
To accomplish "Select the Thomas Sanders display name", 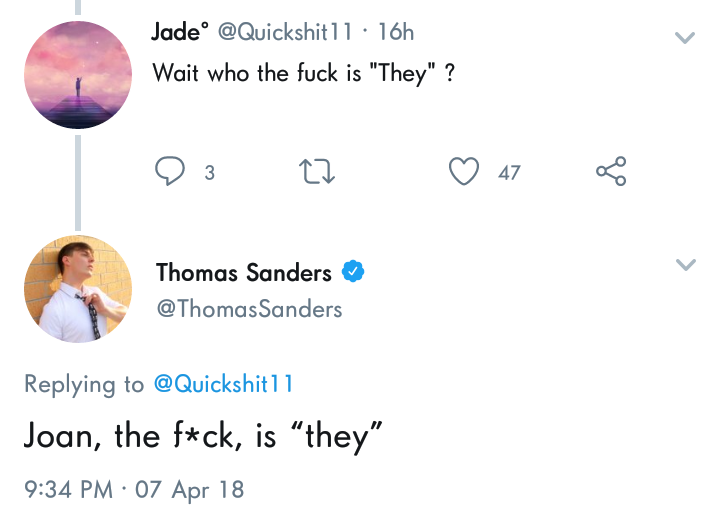I will (243, 272).
